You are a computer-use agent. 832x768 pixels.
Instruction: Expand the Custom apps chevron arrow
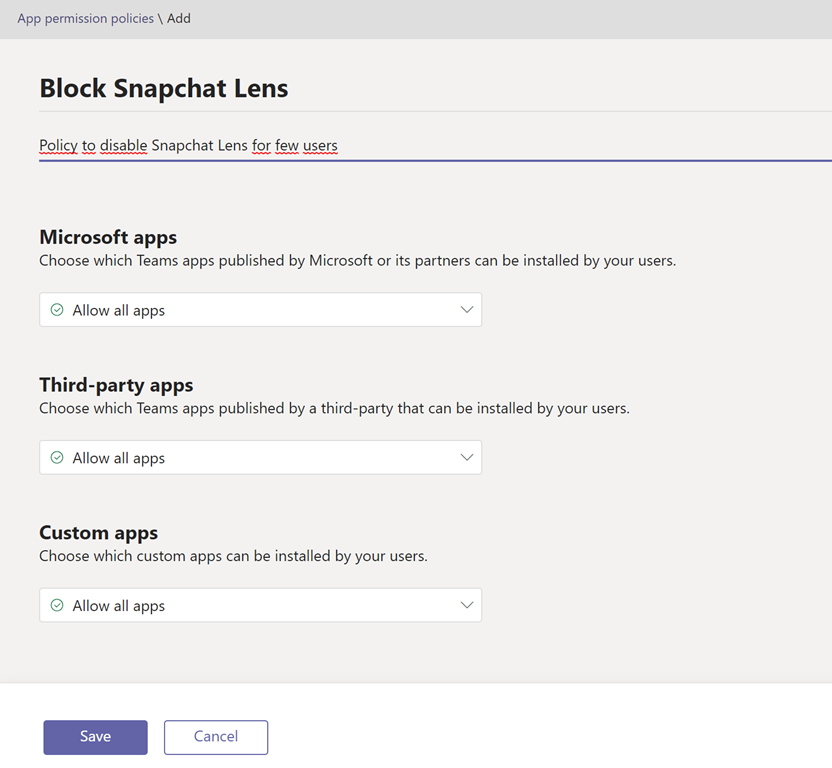pyautogui.click(x=466, y=606)
